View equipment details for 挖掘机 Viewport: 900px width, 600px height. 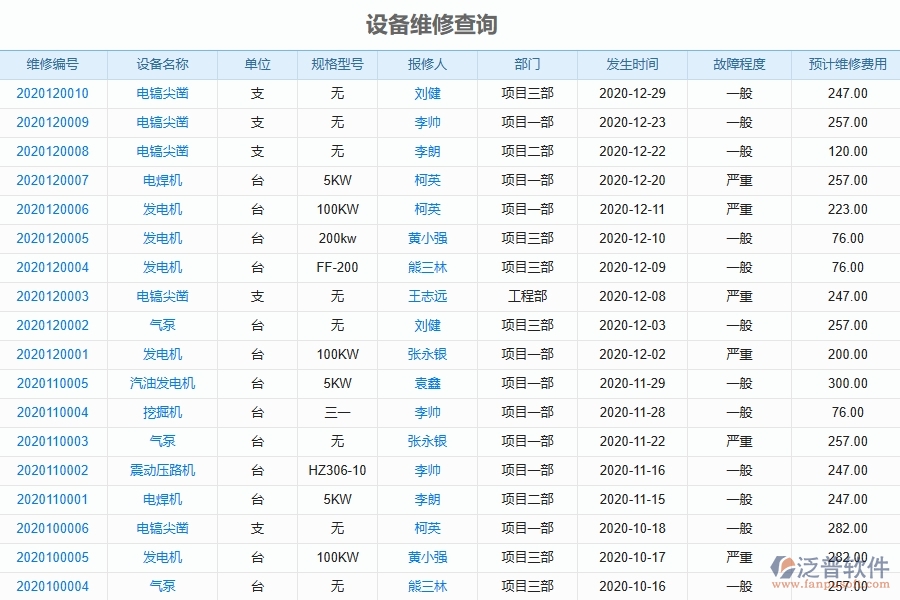pyautogui.click(x=160, y=412)
